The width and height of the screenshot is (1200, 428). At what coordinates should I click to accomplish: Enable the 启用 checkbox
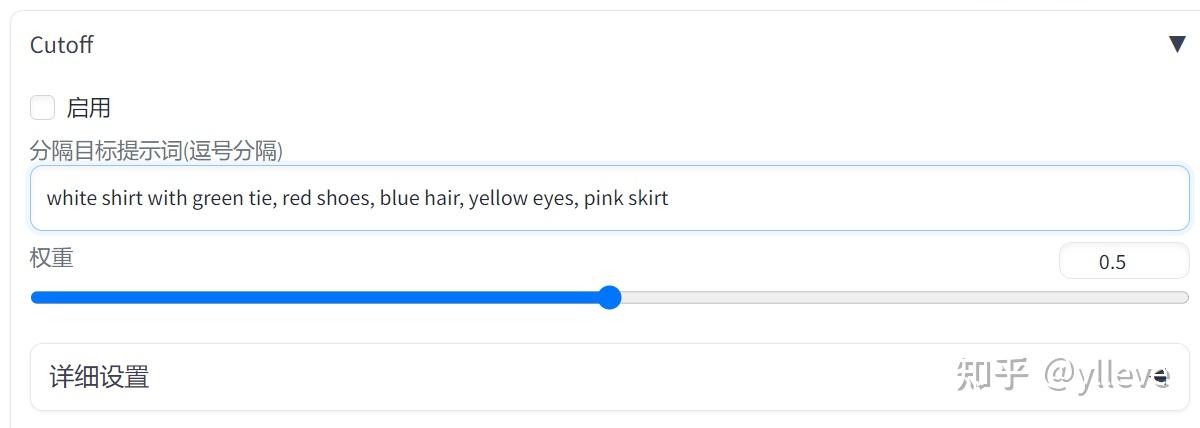(x=43, y=107)
